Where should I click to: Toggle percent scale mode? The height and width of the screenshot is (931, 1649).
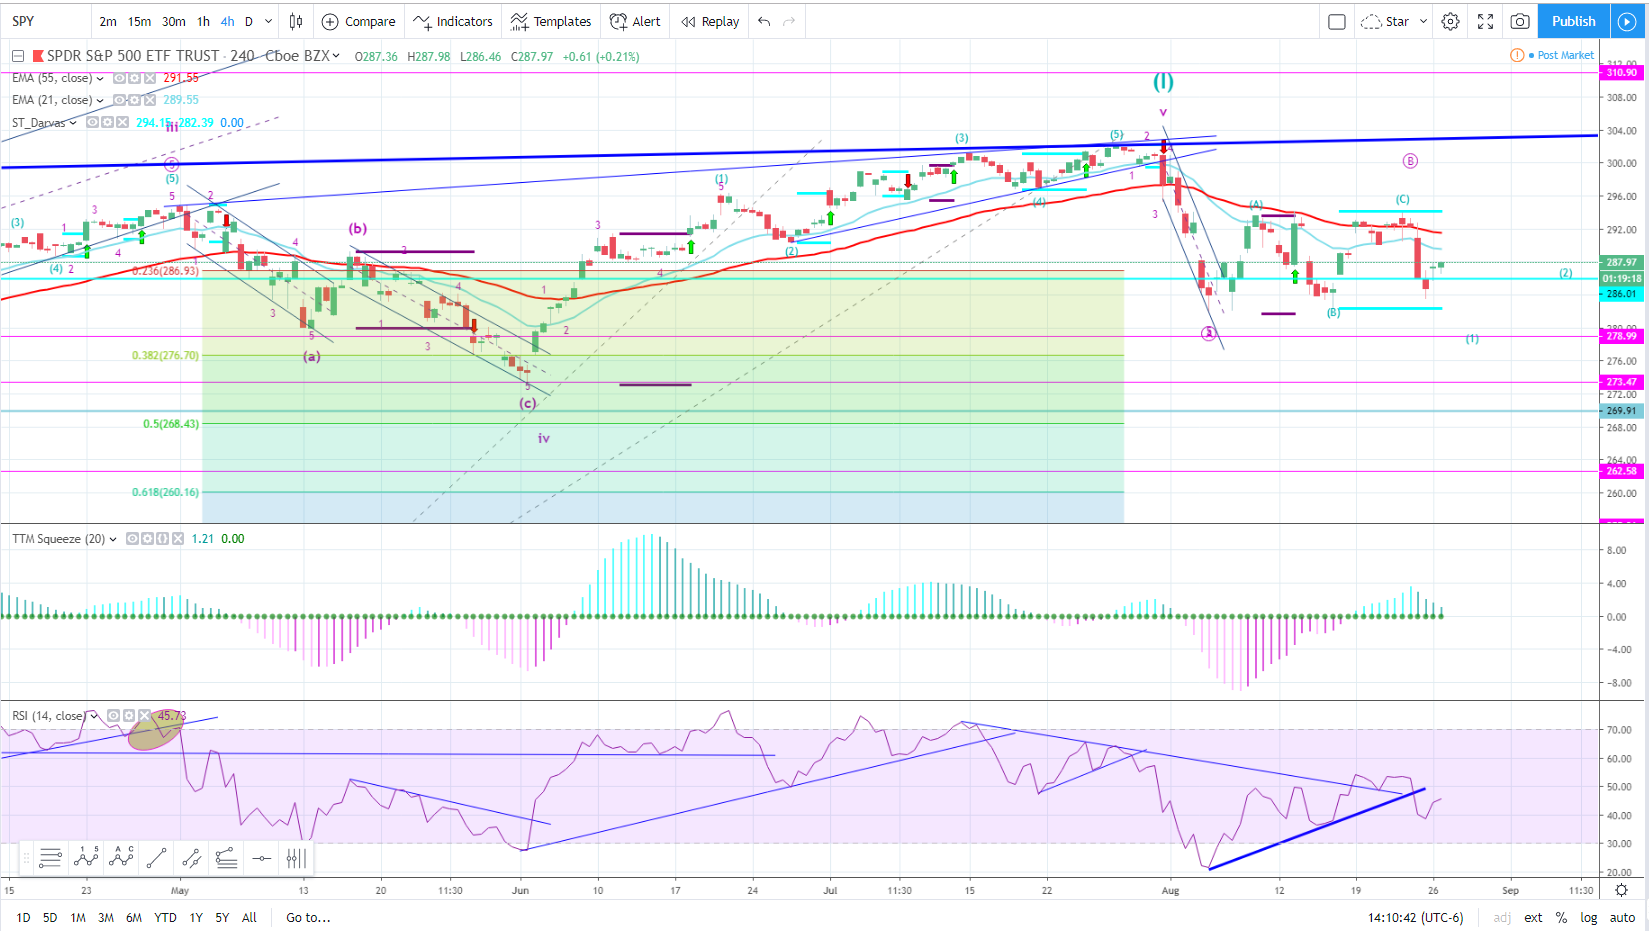(x=1561, y=917)
